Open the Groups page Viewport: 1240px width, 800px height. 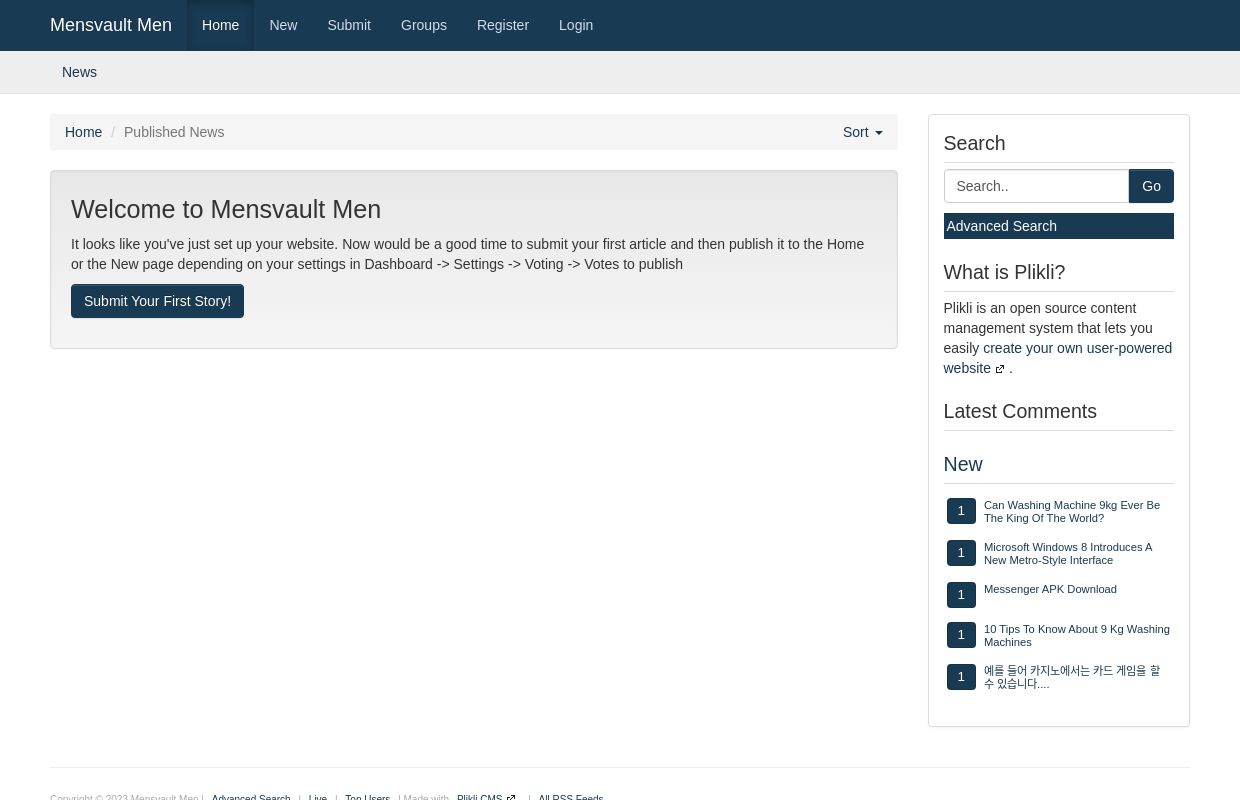click(423, 25)
